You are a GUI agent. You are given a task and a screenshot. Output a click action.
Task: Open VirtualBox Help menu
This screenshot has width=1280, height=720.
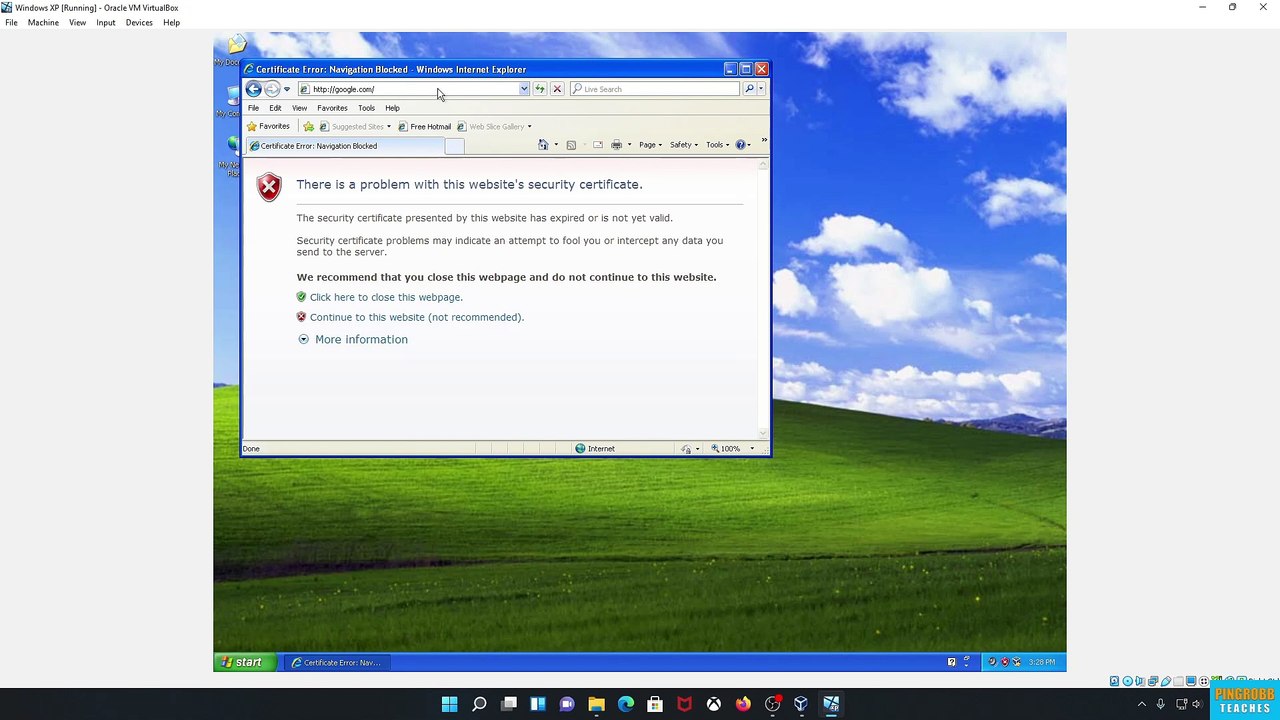point(172,22)
